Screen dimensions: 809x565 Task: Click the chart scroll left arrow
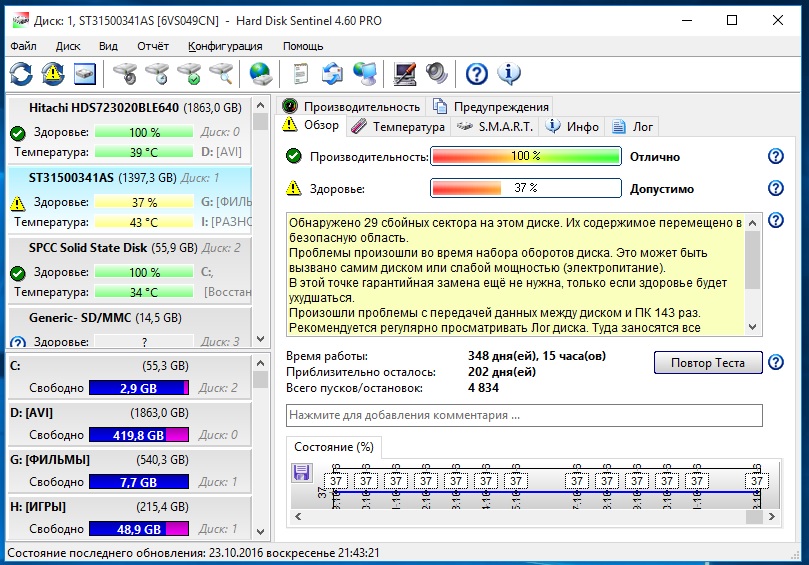(x=298, y=516)
